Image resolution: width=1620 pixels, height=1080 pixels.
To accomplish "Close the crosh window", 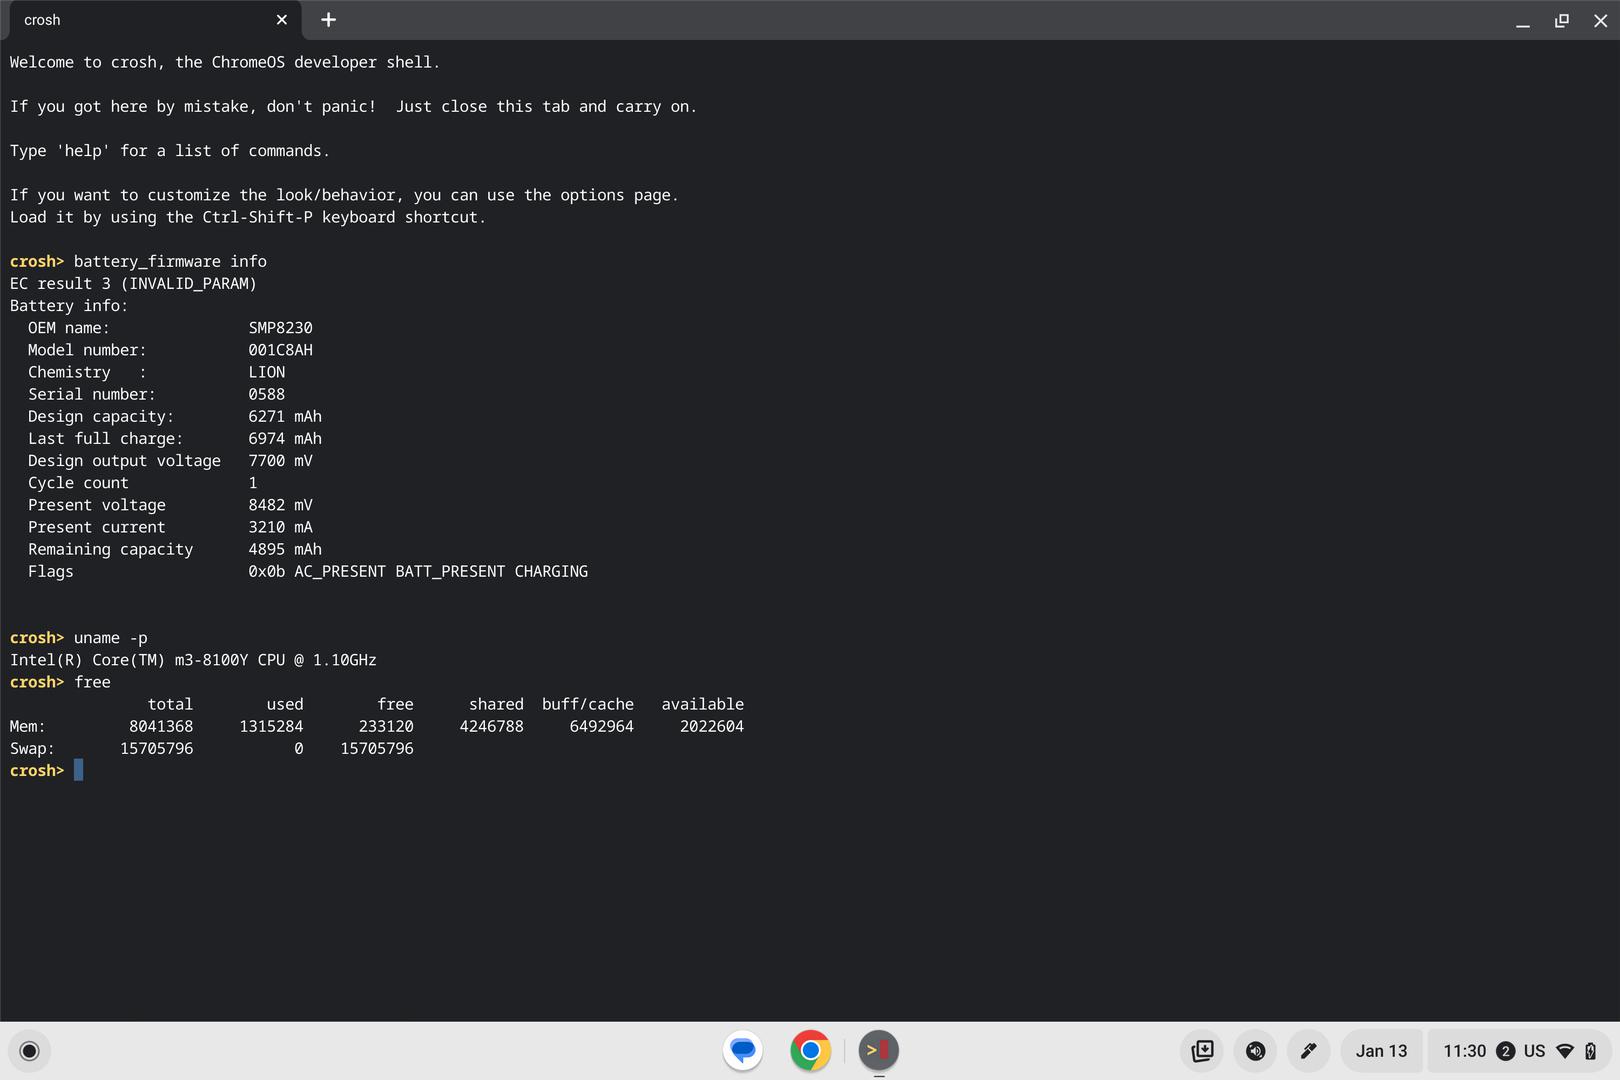I will click(x=1600, y=20).
